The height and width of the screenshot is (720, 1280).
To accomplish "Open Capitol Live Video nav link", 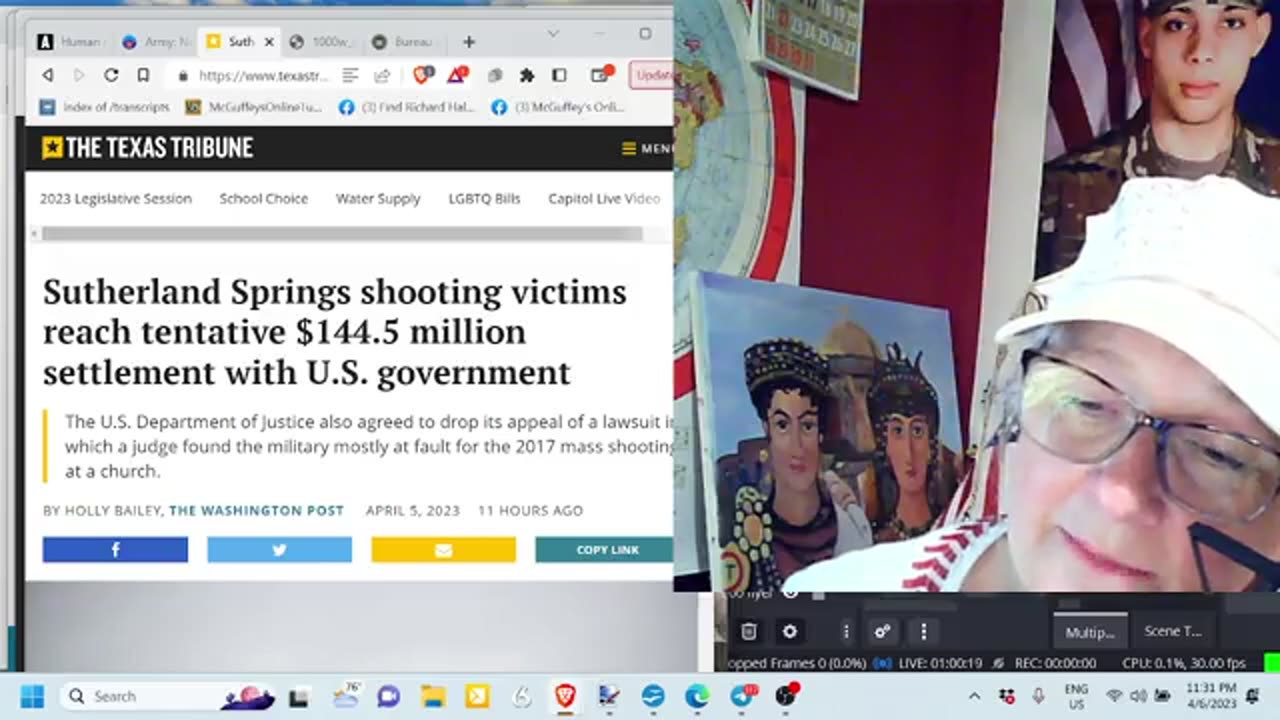I will [x=604, y=198].
